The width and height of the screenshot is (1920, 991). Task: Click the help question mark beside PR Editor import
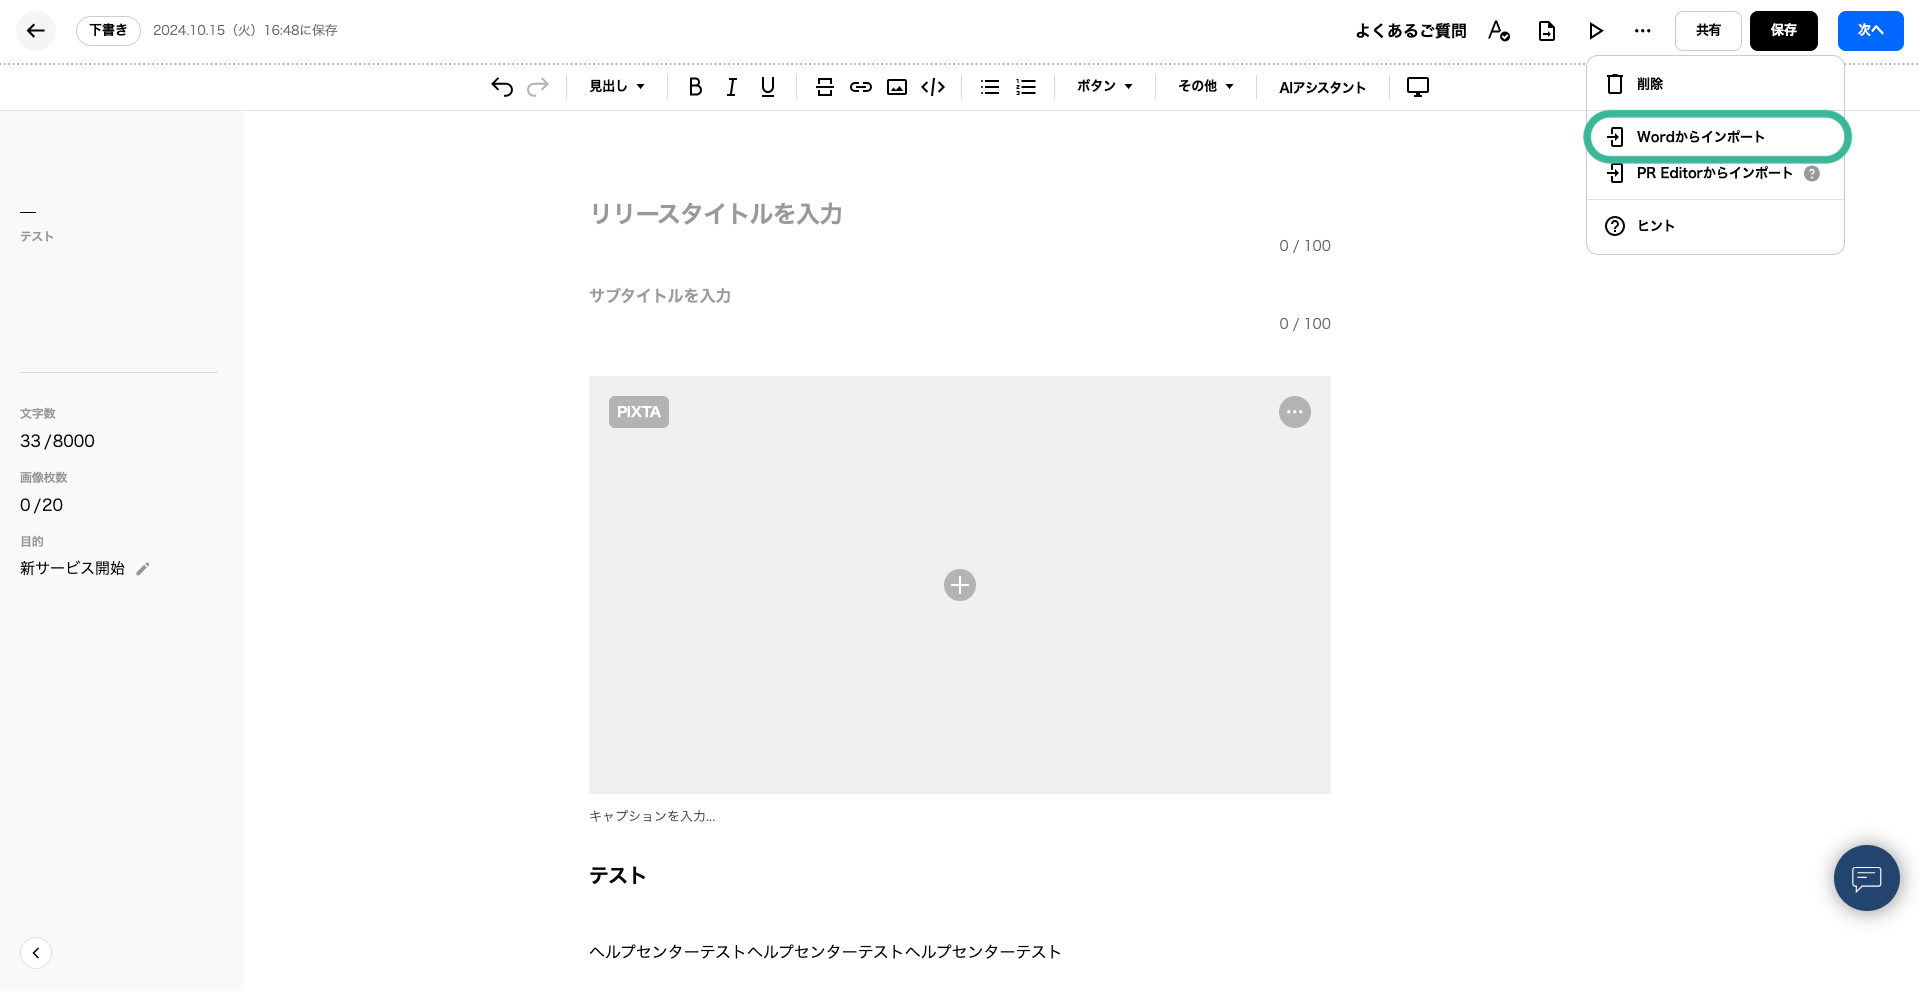(x=1812, y=173)
